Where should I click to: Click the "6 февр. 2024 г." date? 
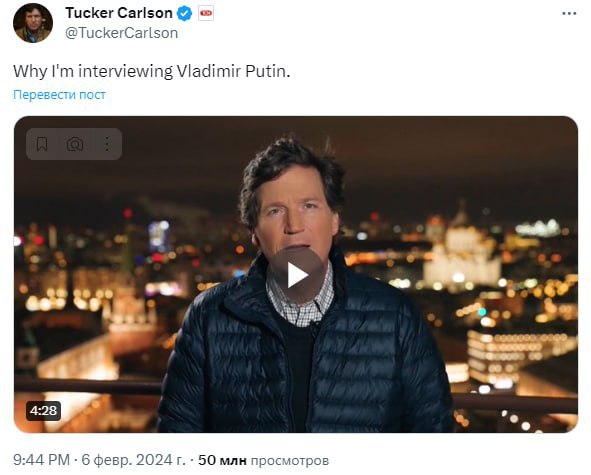click(133, 460)
